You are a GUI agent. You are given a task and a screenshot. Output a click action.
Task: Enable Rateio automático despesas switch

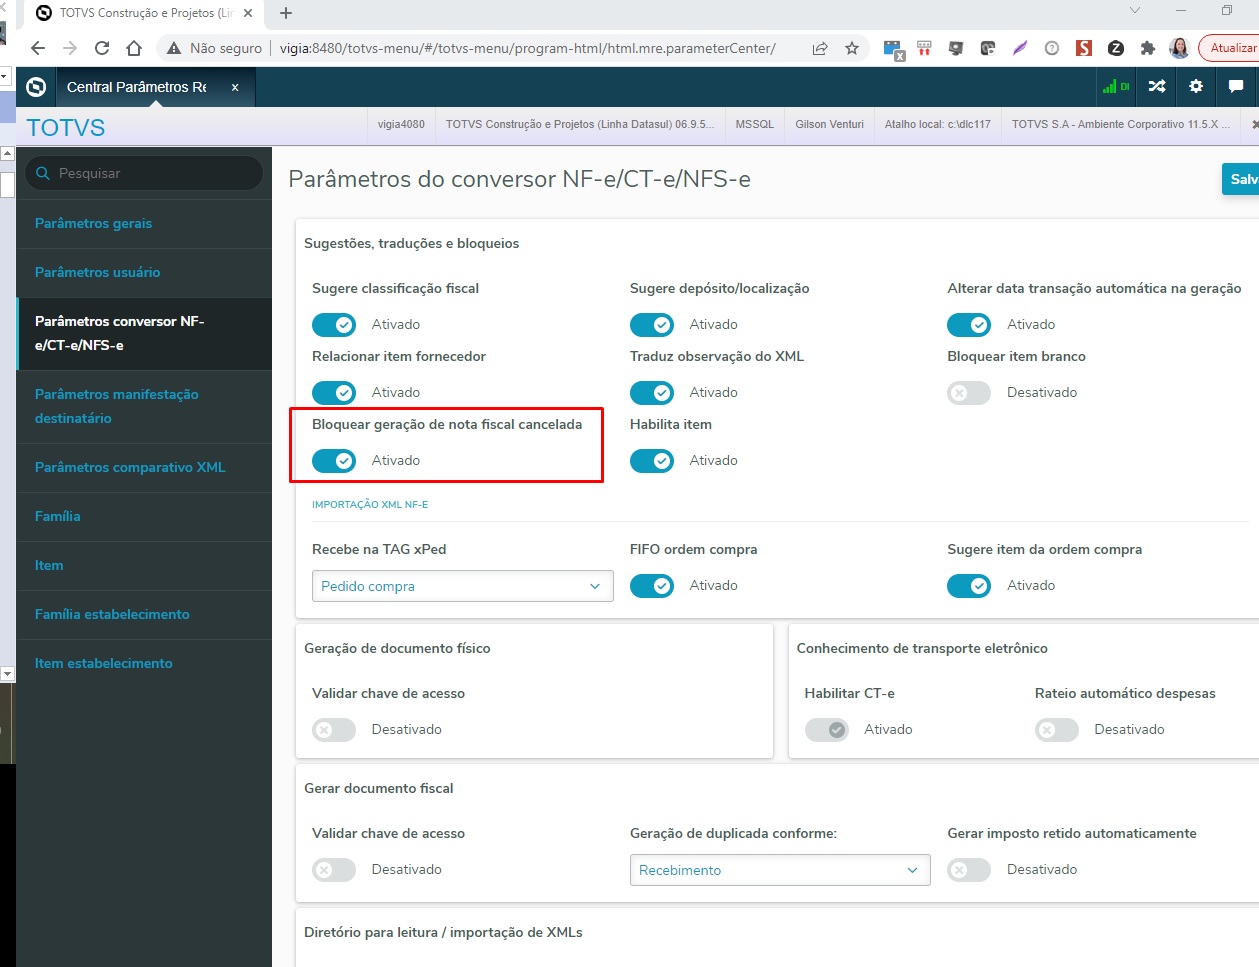point(1057,730)
